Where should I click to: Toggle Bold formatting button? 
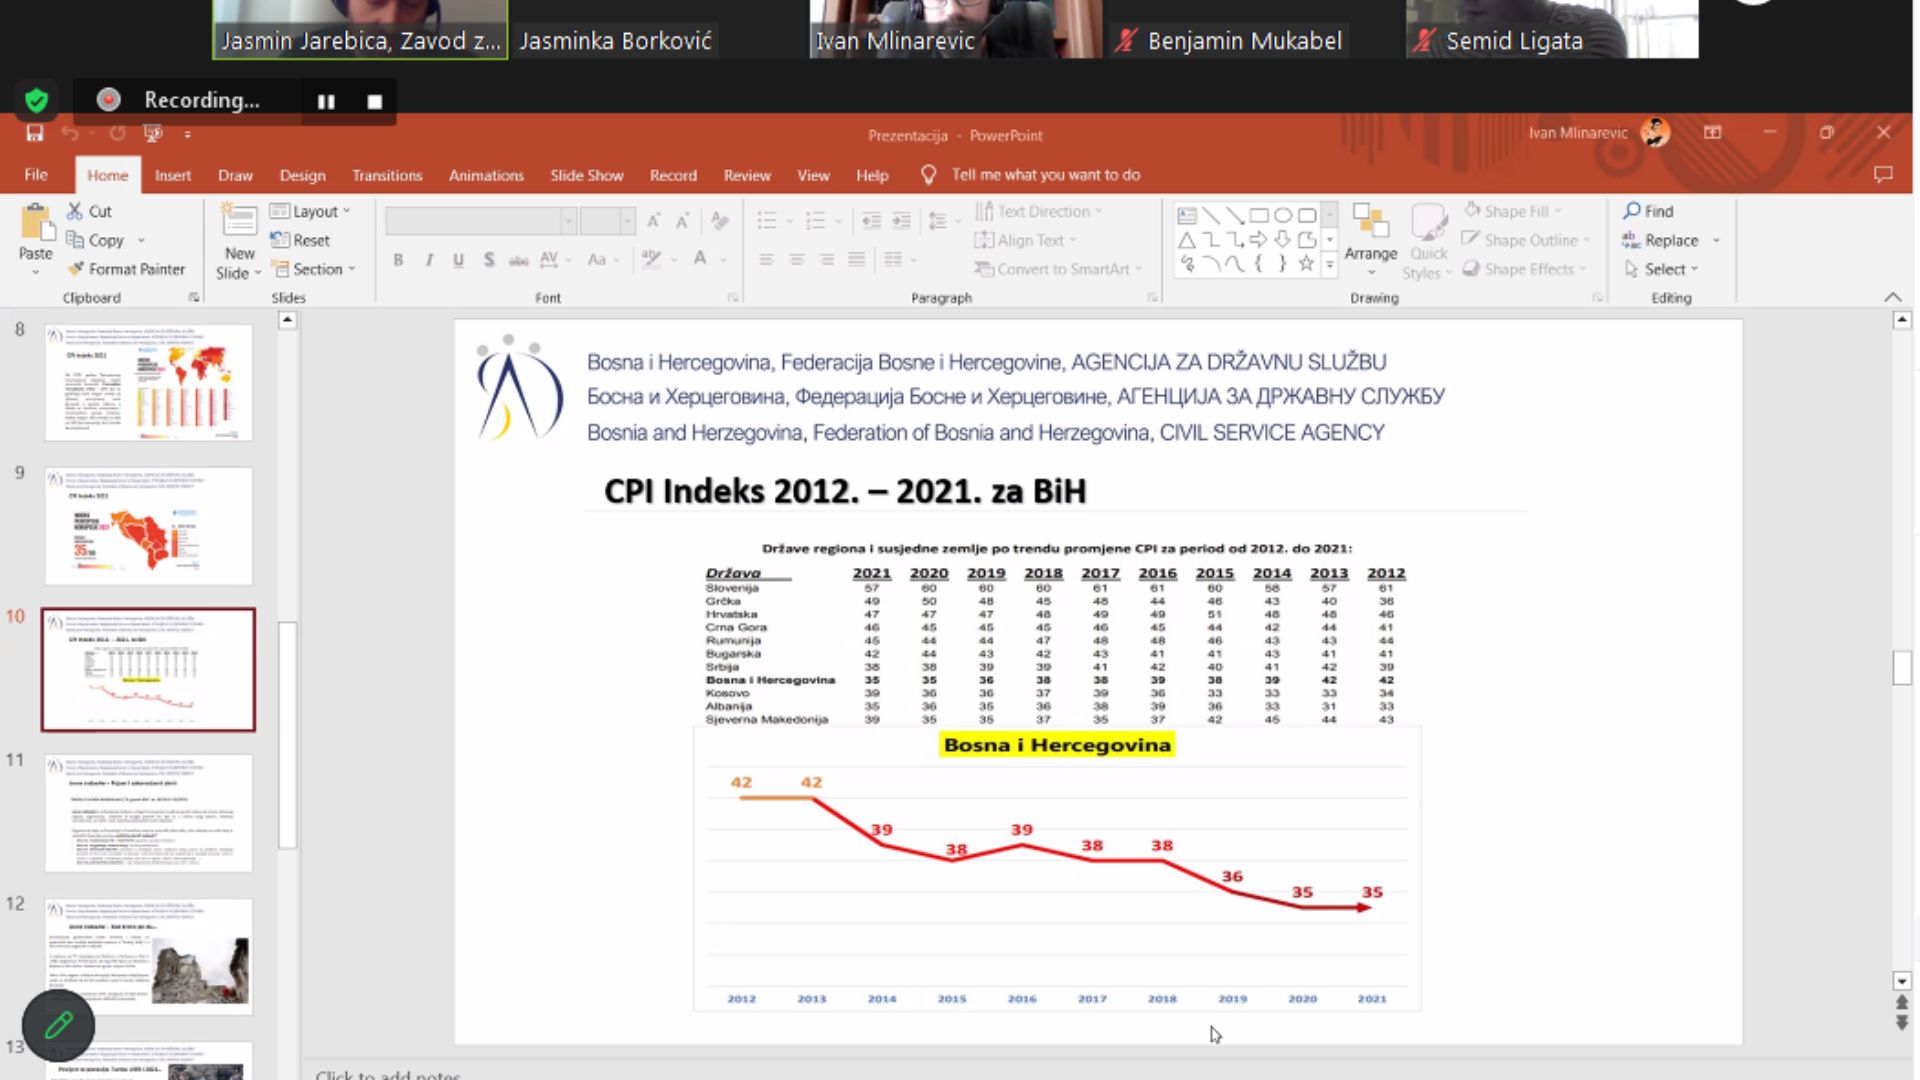[x=398, y=260]
